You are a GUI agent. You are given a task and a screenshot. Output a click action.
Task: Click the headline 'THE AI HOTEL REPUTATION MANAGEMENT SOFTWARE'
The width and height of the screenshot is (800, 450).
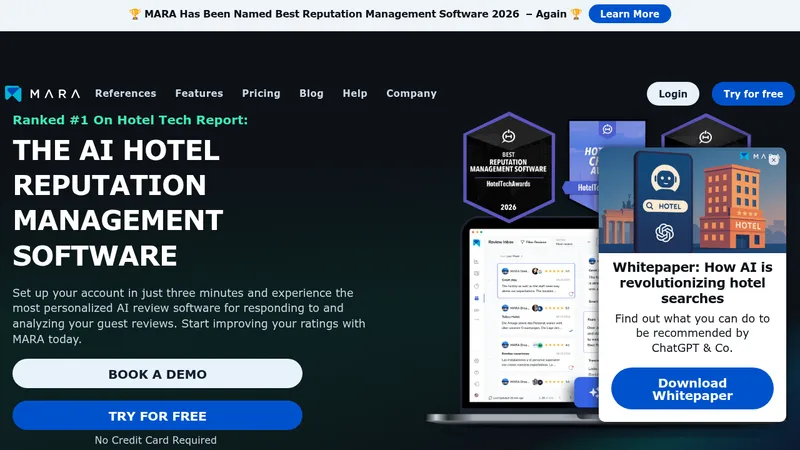pyautogui.click(x=118, y=203)
